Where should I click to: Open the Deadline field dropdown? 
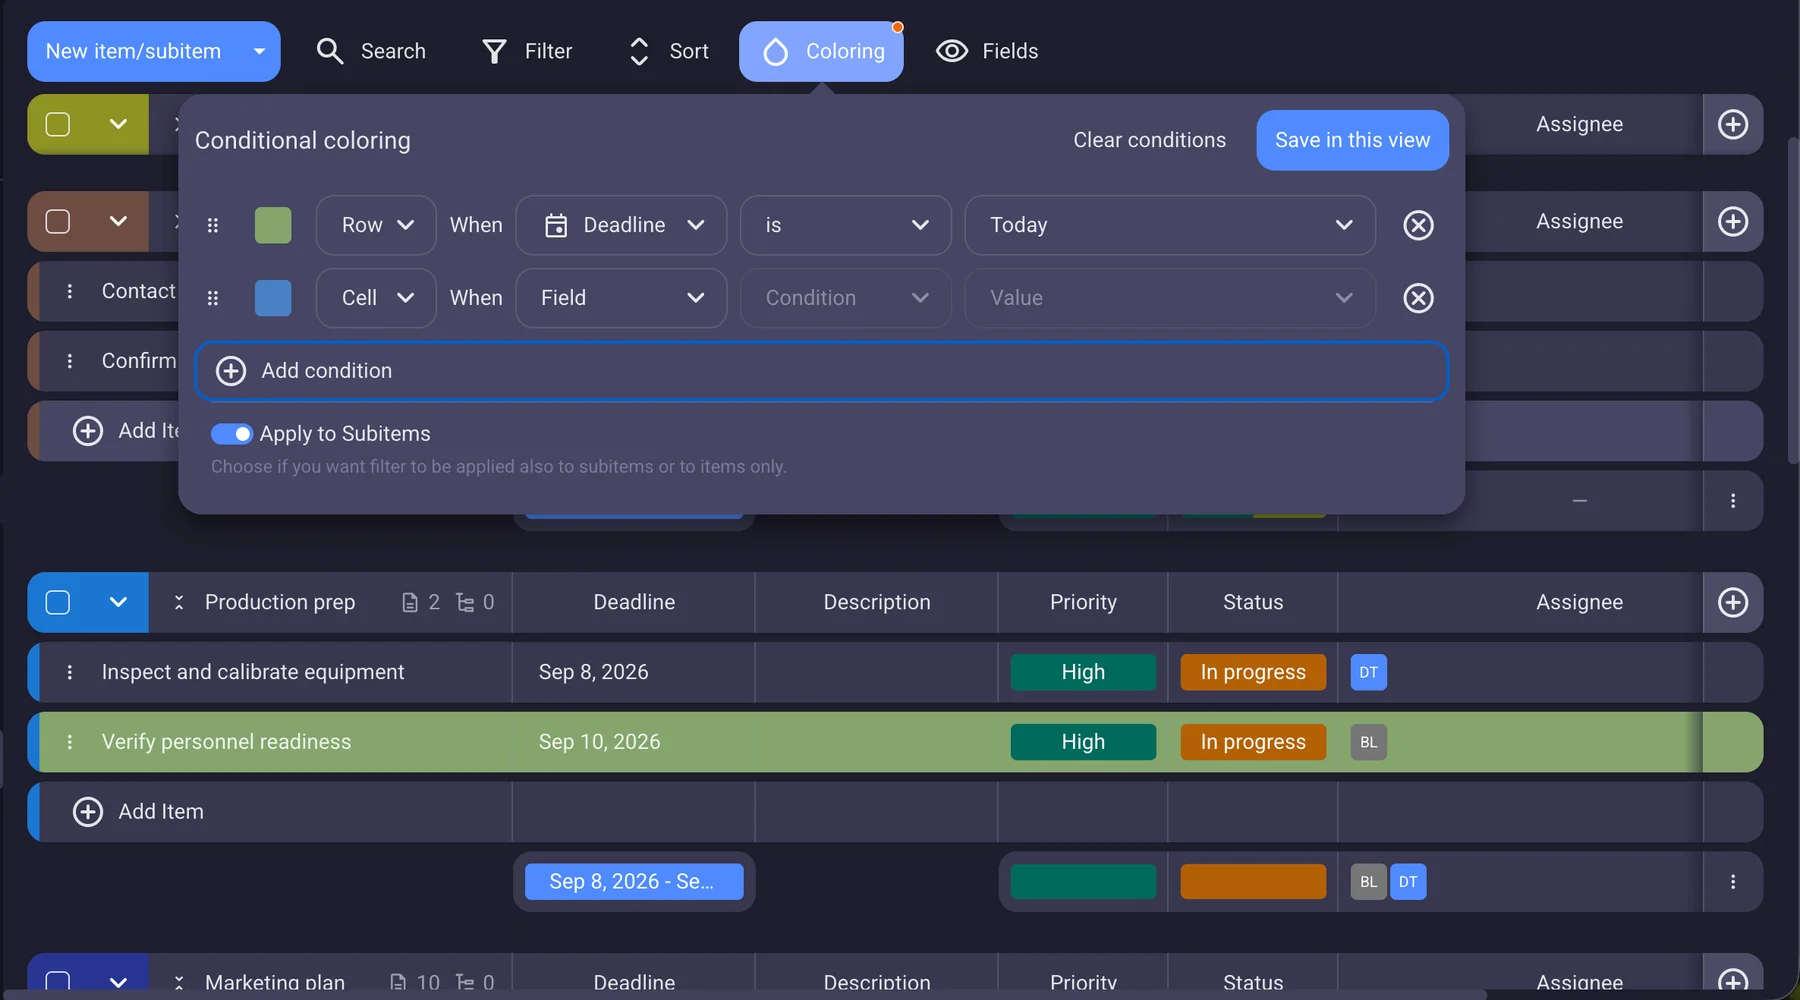pyautogui.click(x=621, y=225)
